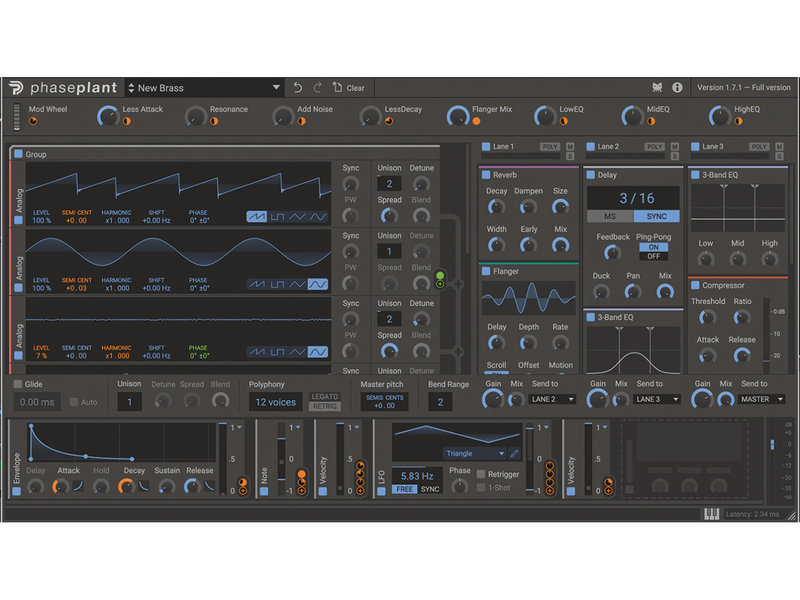Image resolution: width=800 pixels, height=600 pixels.
Task: Toggle the Compressor effect on/off
Action: (695, 285)
